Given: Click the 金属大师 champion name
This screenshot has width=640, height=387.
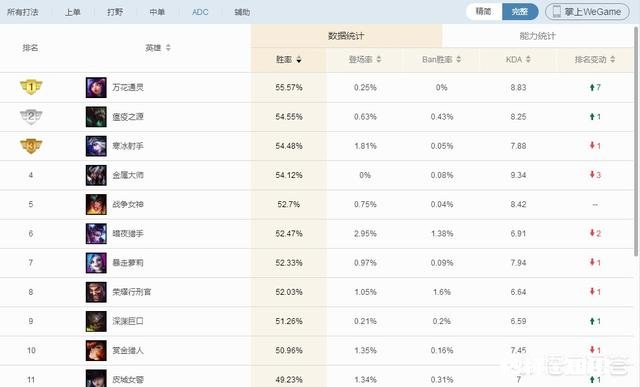Looking at the screenshot, I should [128, 175].
